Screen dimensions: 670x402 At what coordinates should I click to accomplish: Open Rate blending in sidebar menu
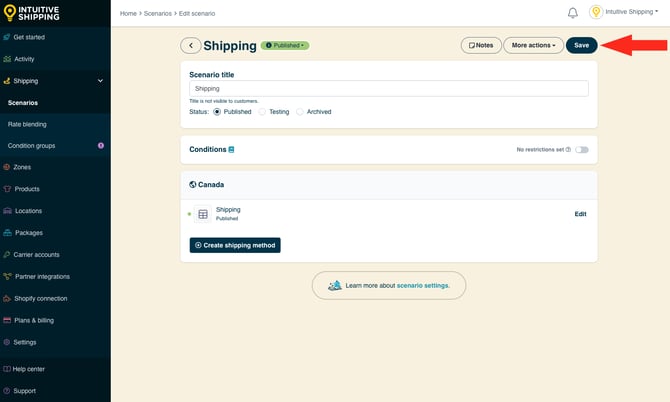tap(27, 124)
